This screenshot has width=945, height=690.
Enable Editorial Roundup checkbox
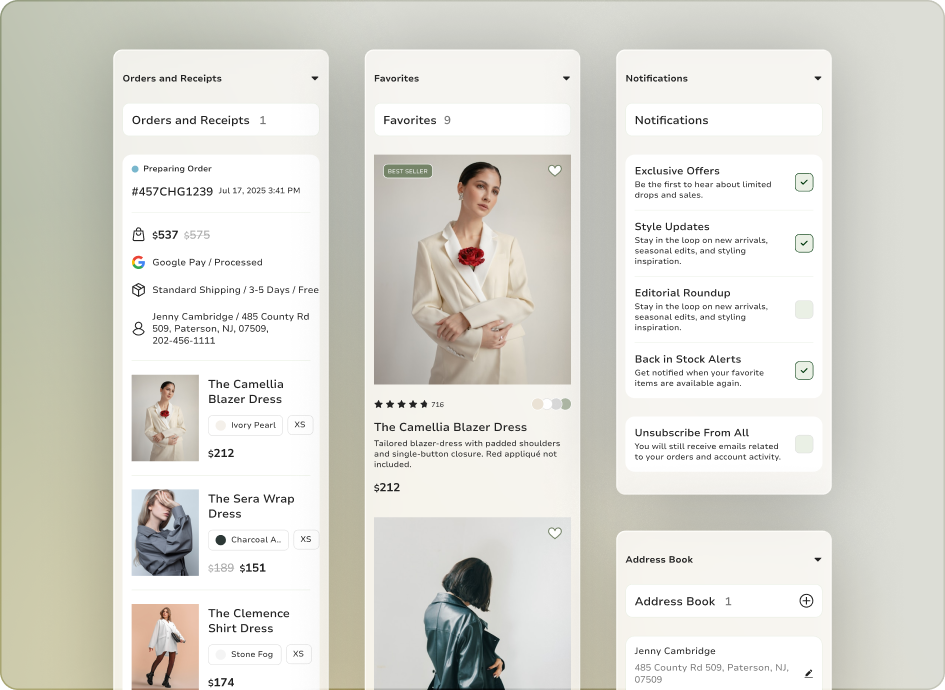[804, 310]
